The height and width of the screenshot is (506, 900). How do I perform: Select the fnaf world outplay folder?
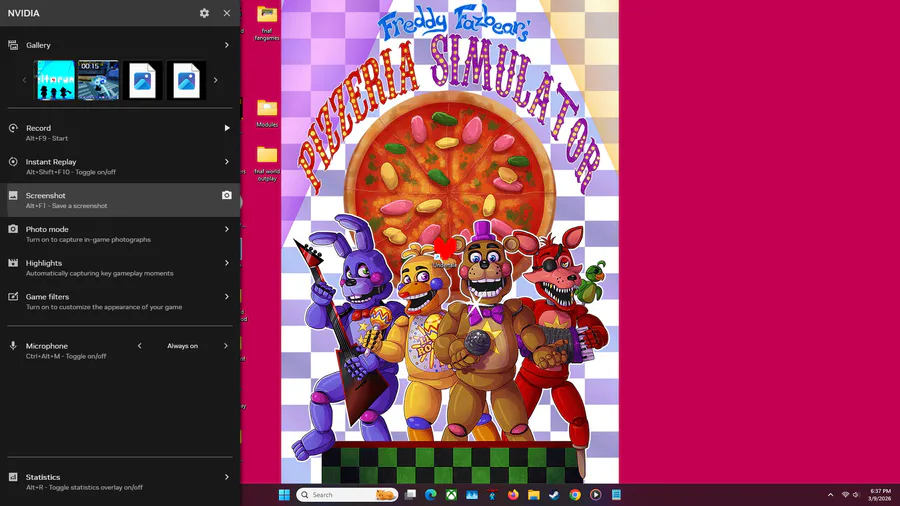267,164
